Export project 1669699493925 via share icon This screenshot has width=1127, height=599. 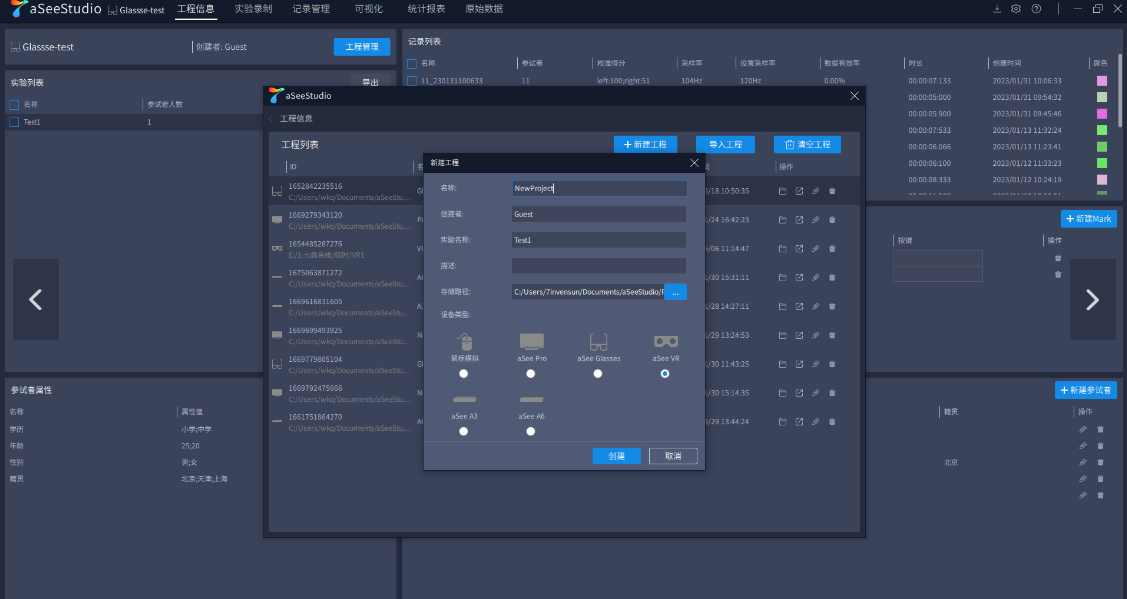tap(799, 335)
